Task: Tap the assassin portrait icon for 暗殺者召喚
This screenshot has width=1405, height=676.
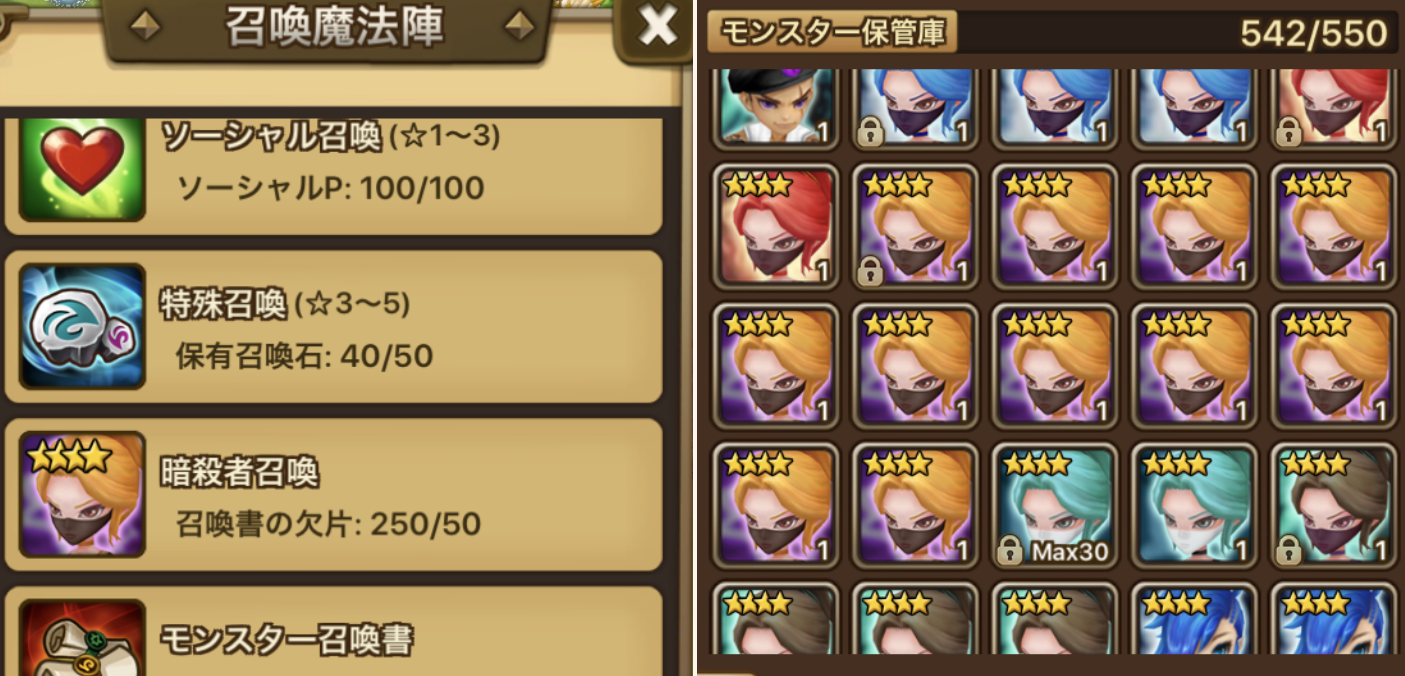Action: pos(82,494)
